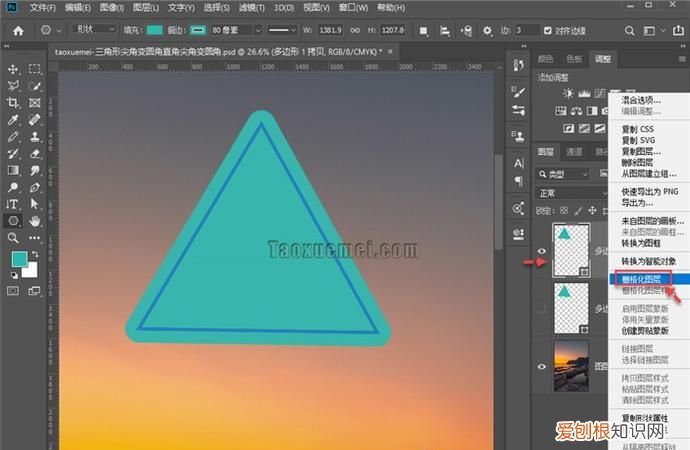Open the 形状 tool mode dropdown
The width and height of the screenshot is (690, 450).
click(x=97, y=30)
